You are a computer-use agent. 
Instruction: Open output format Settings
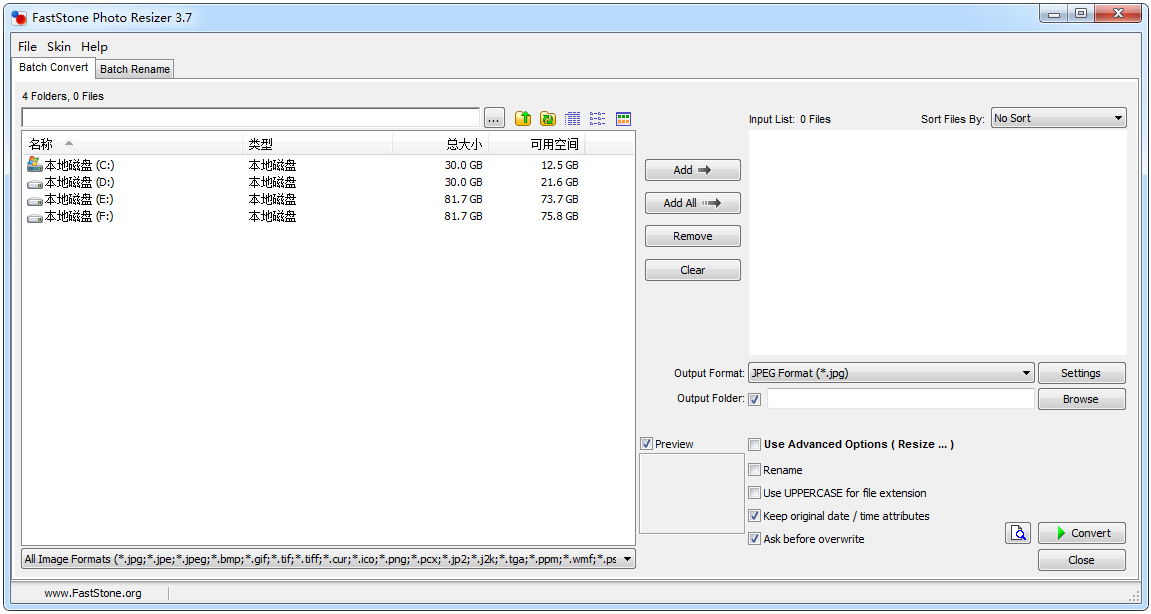pos(1081,373)
